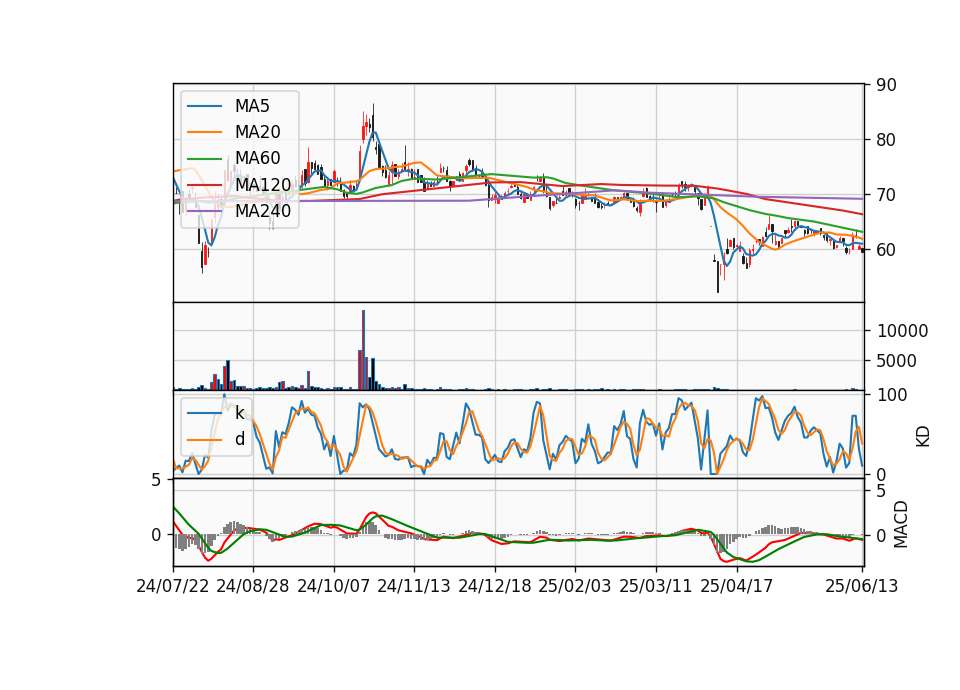
Task: Click the 25/06/13 date tick label
Action: coord(861,586)
